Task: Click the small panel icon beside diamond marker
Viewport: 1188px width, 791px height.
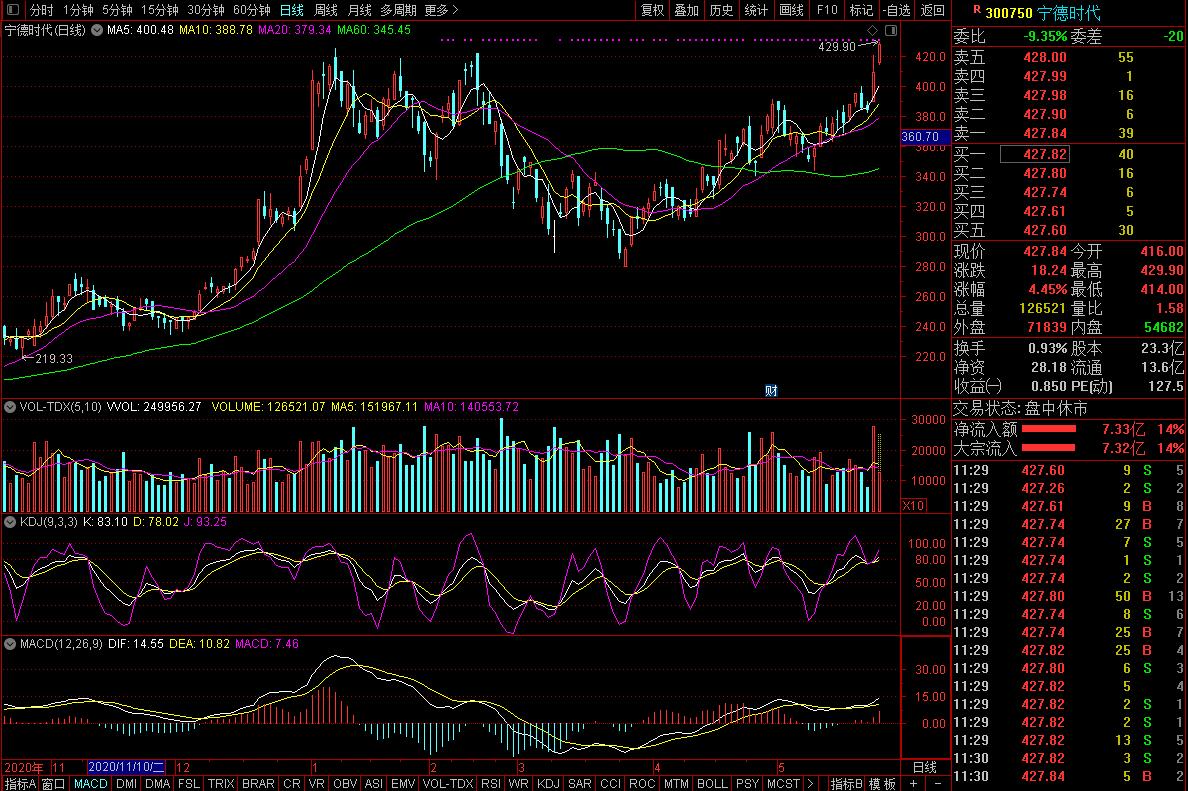Action: click(891, 31)
